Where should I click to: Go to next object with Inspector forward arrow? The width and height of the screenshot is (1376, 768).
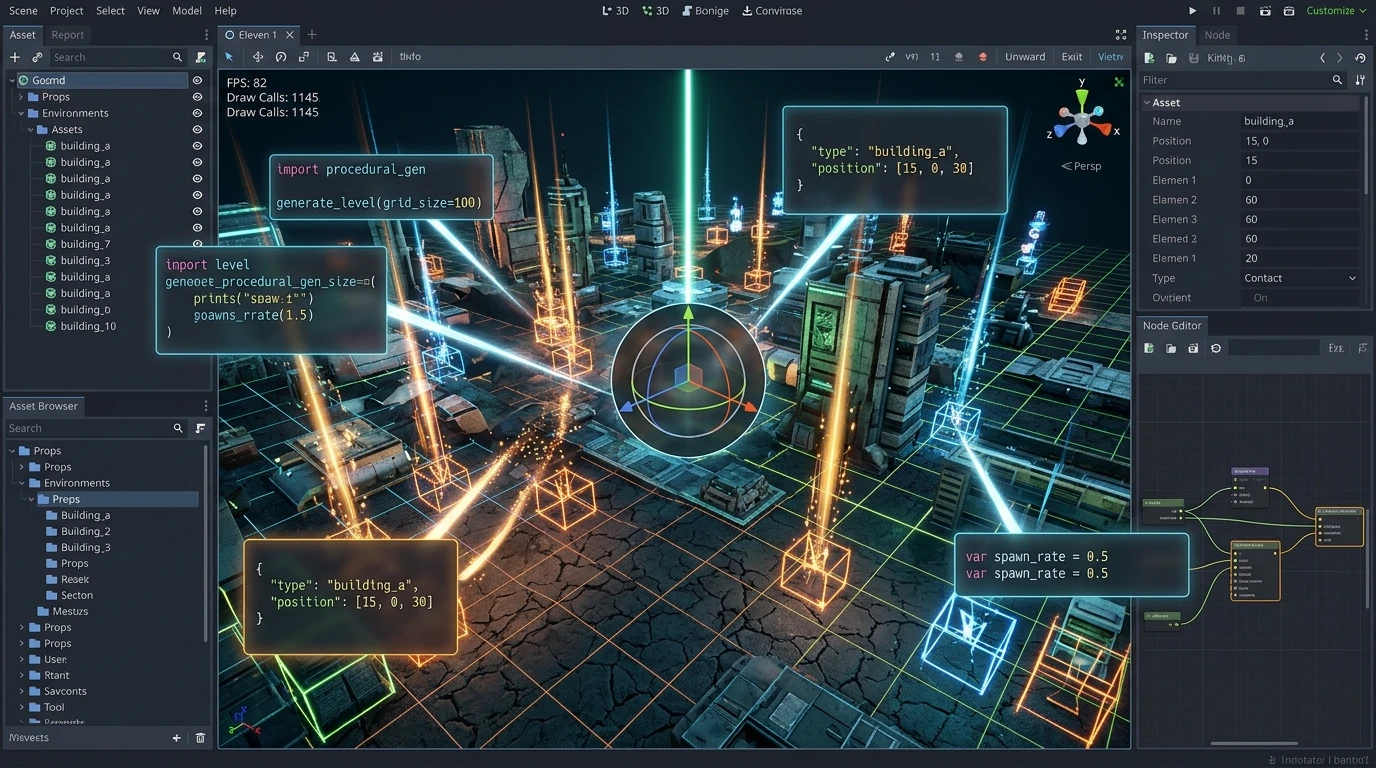click(1340, 58)
